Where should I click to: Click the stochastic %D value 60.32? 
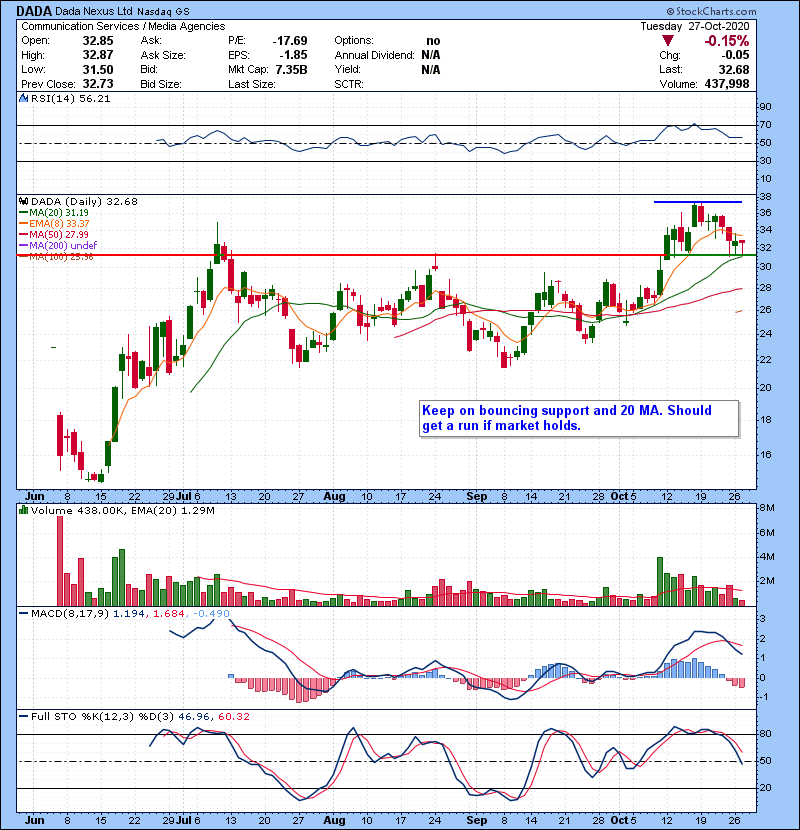[x=233, y=717]
